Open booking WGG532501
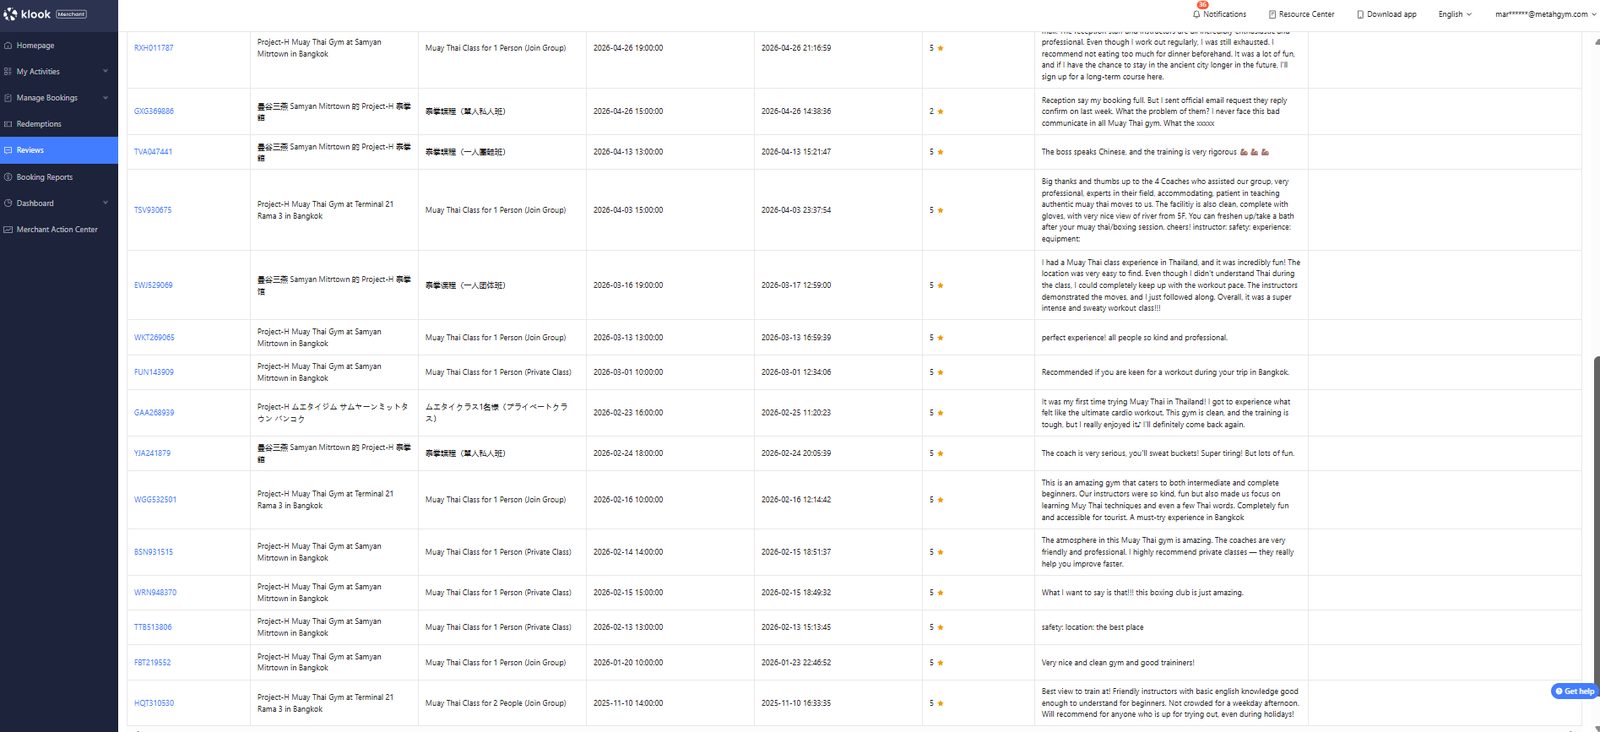The height and width of the screenshot is (732, 1600). [x=155, y=499]
